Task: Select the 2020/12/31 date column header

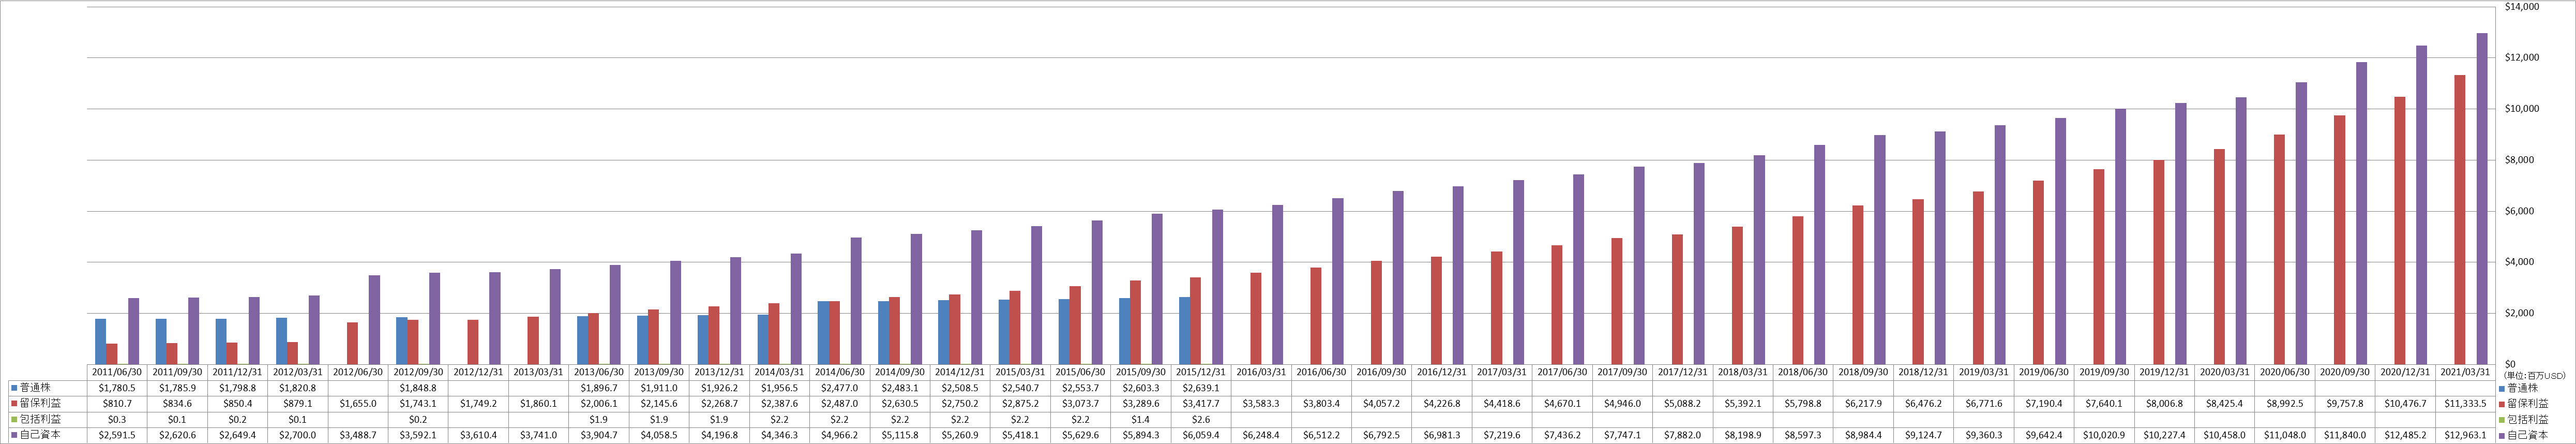Action: point(2405,372)
